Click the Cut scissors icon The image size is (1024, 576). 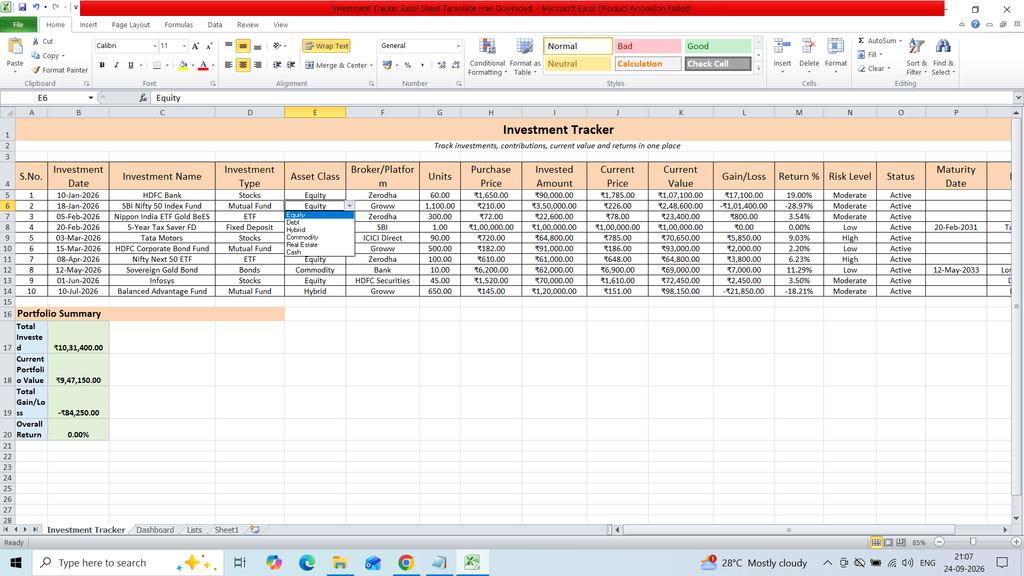click(36, 41)
